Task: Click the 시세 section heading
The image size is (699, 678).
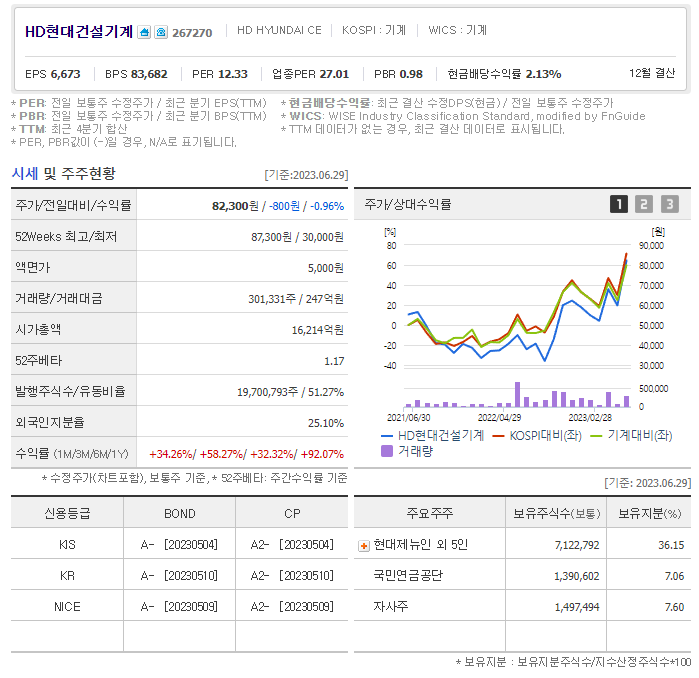Action: point(25,173)
